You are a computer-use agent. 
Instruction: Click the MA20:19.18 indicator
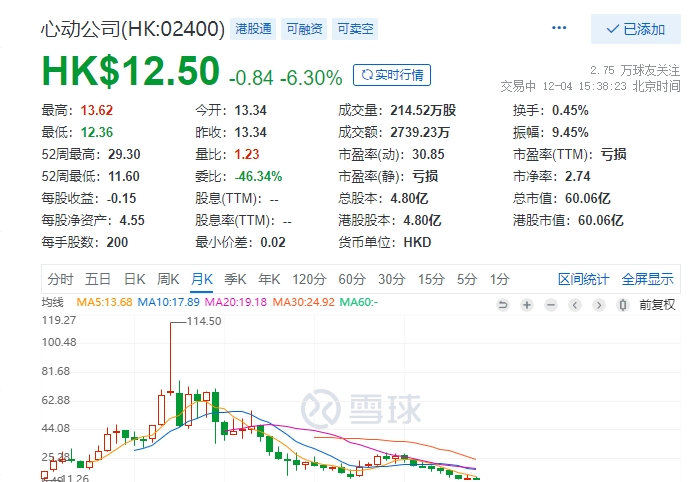pos(236,302)
